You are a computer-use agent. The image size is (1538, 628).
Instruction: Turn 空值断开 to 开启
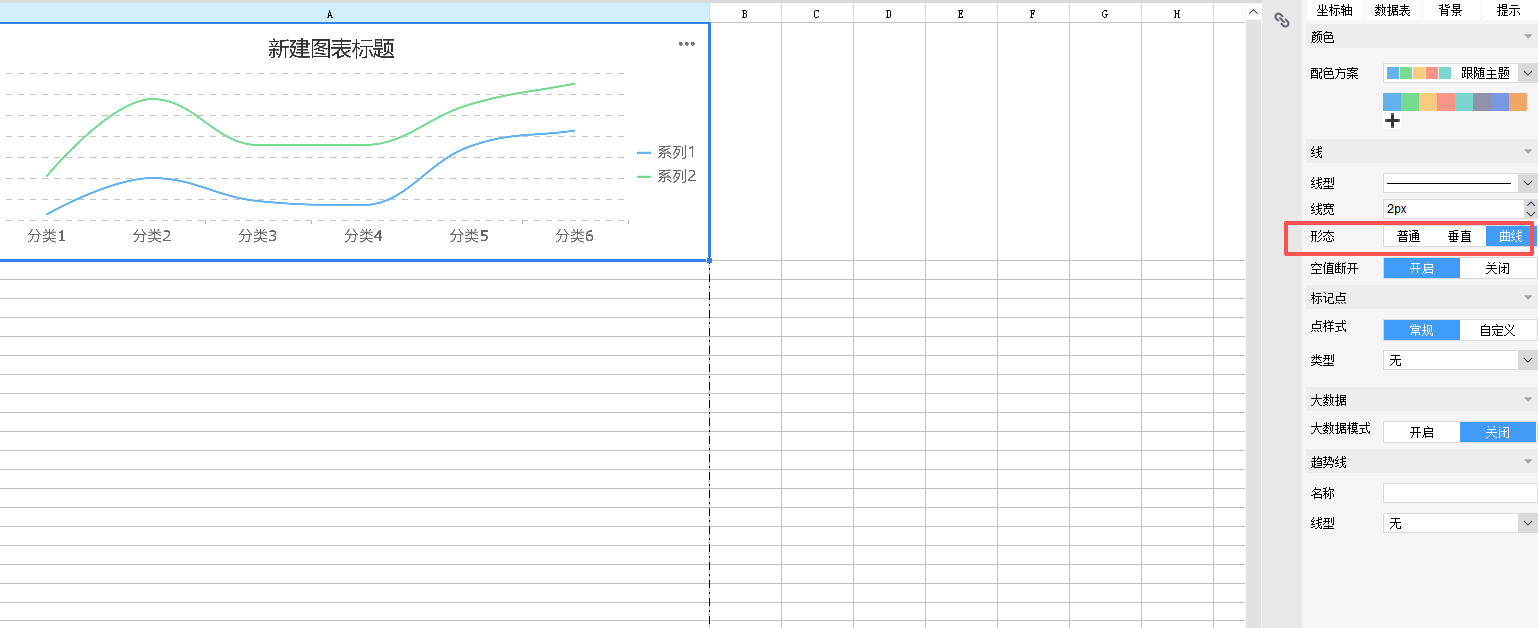pyautogui.click(x=1421, y=268)
